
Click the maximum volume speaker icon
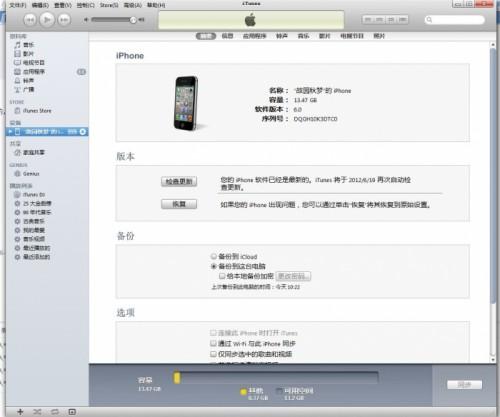[x=142, y=20]
